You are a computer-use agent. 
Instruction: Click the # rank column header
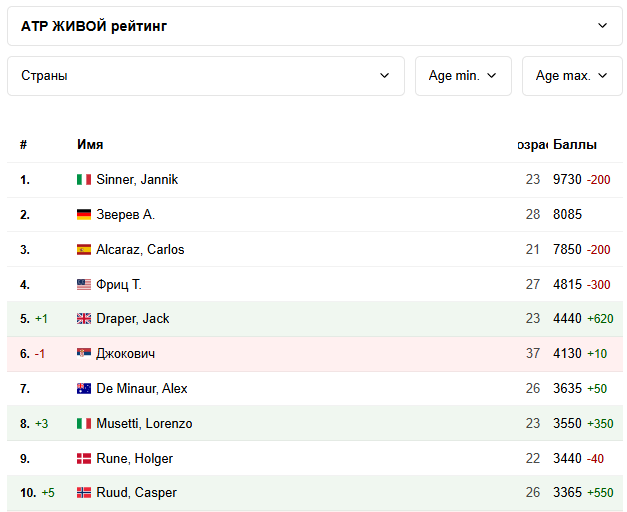coord(23,145)
